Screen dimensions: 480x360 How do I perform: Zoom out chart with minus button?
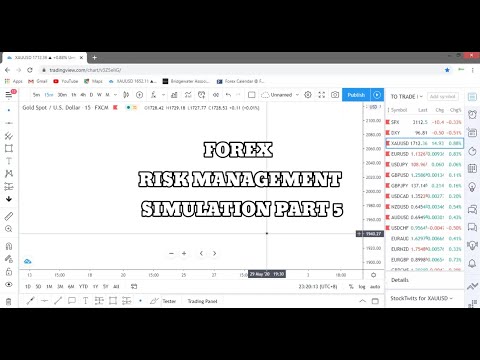coord(171,253)
